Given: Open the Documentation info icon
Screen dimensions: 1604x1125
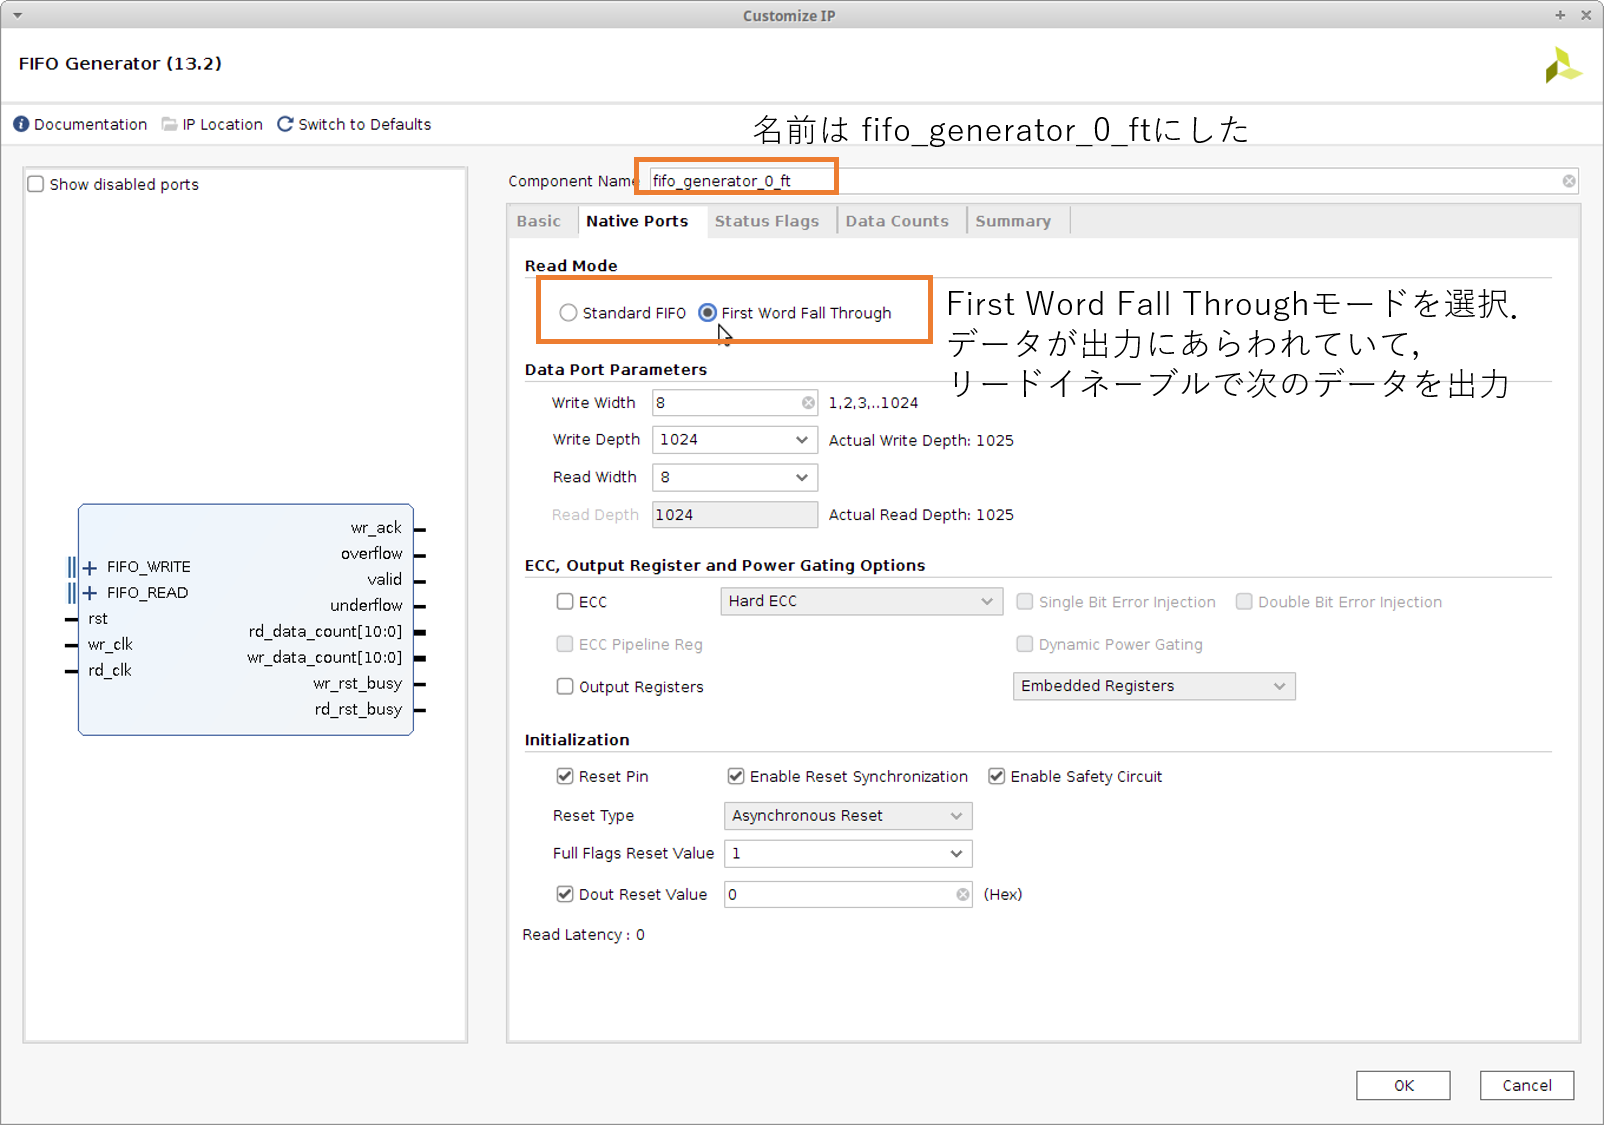Looking at the screenshot, I should click(x=21, y=124).
